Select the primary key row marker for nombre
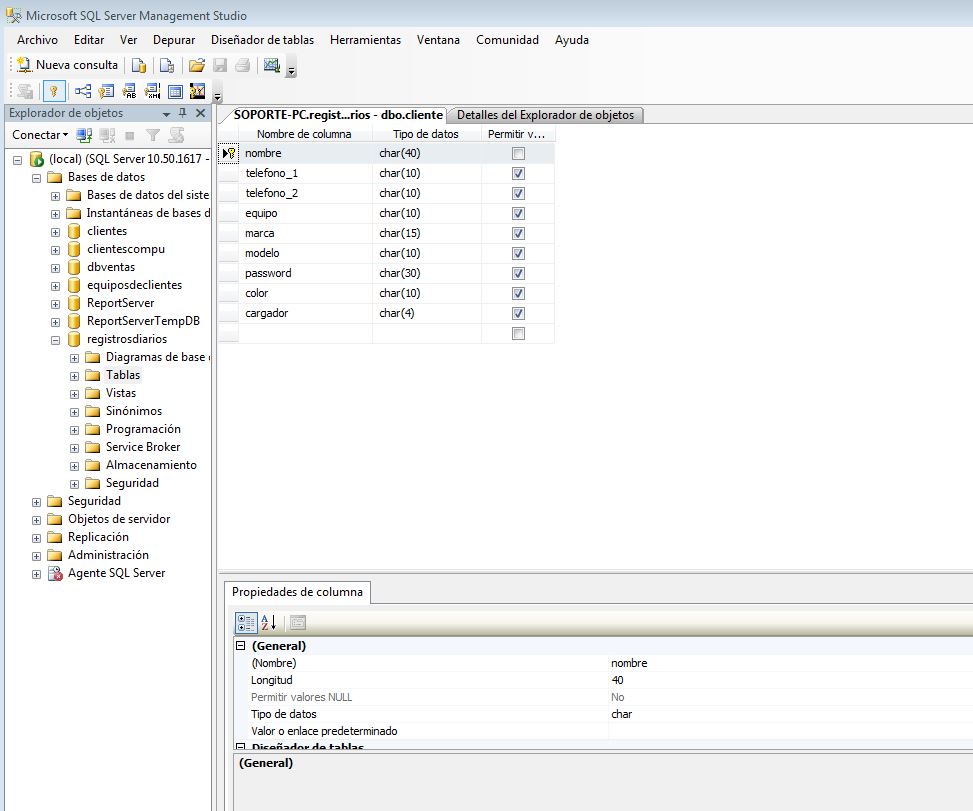Image resolution: width=973 pixels, height=811 pixels. click(x=228, y=153)
